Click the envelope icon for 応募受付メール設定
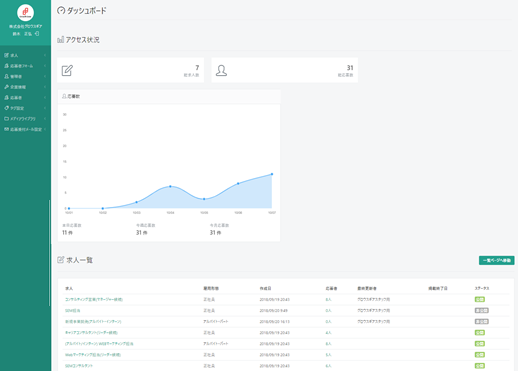Viewport: 518px width, 371px height. pos(6,129)
